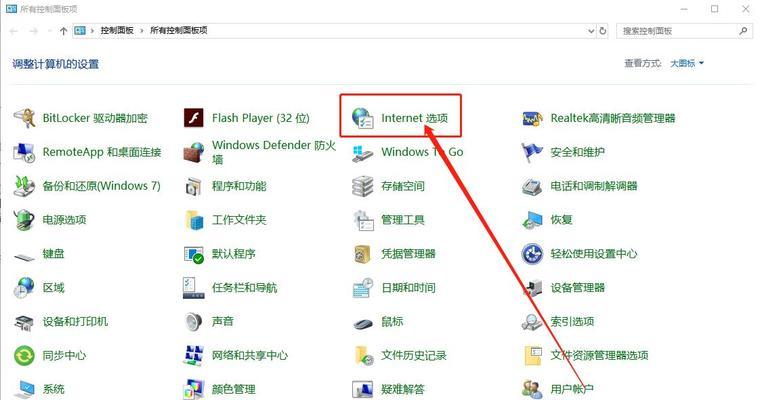Open the Windows To Go icon
This screenshot has width=760, height=400.
tap(363, 153)
